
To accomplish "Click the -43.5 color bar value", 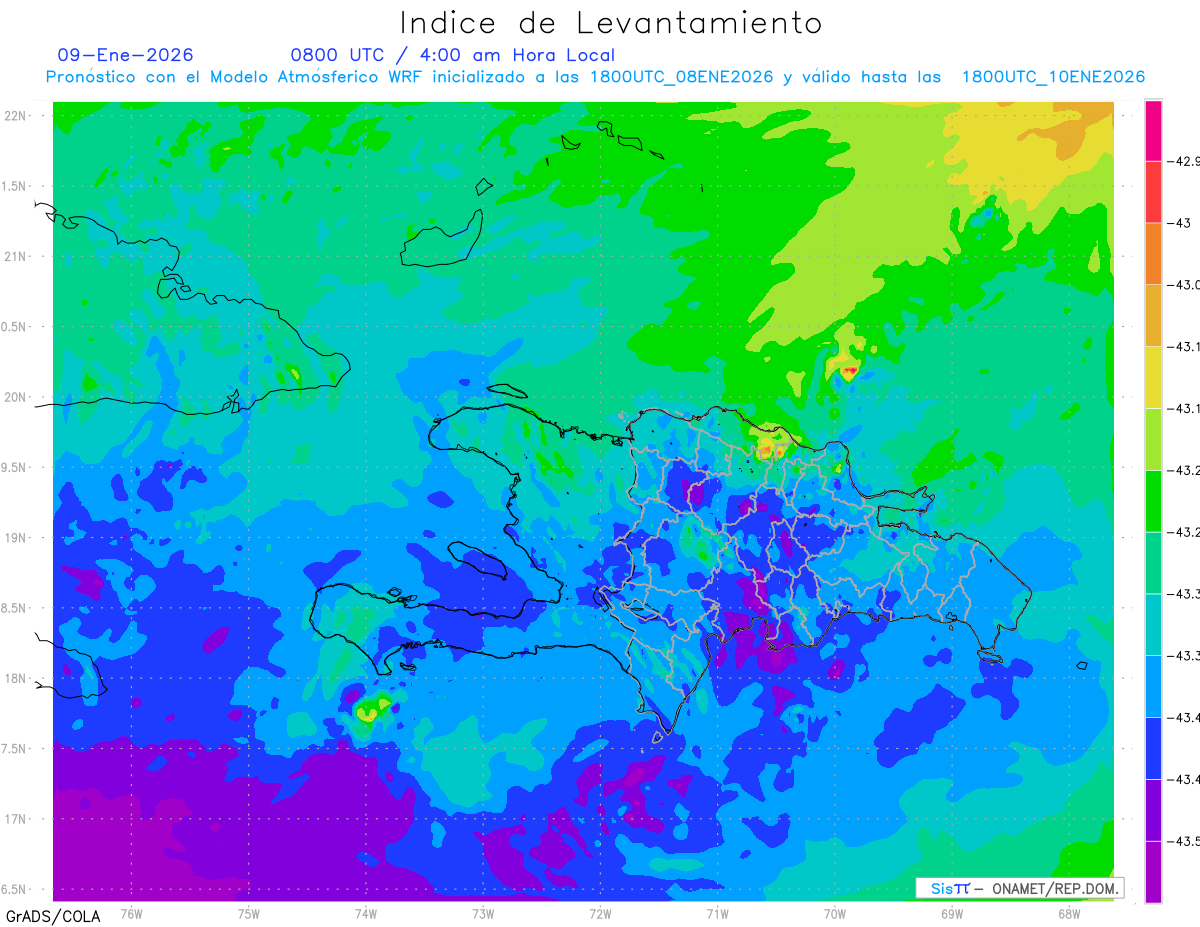I will click(x=1185, y=841).
